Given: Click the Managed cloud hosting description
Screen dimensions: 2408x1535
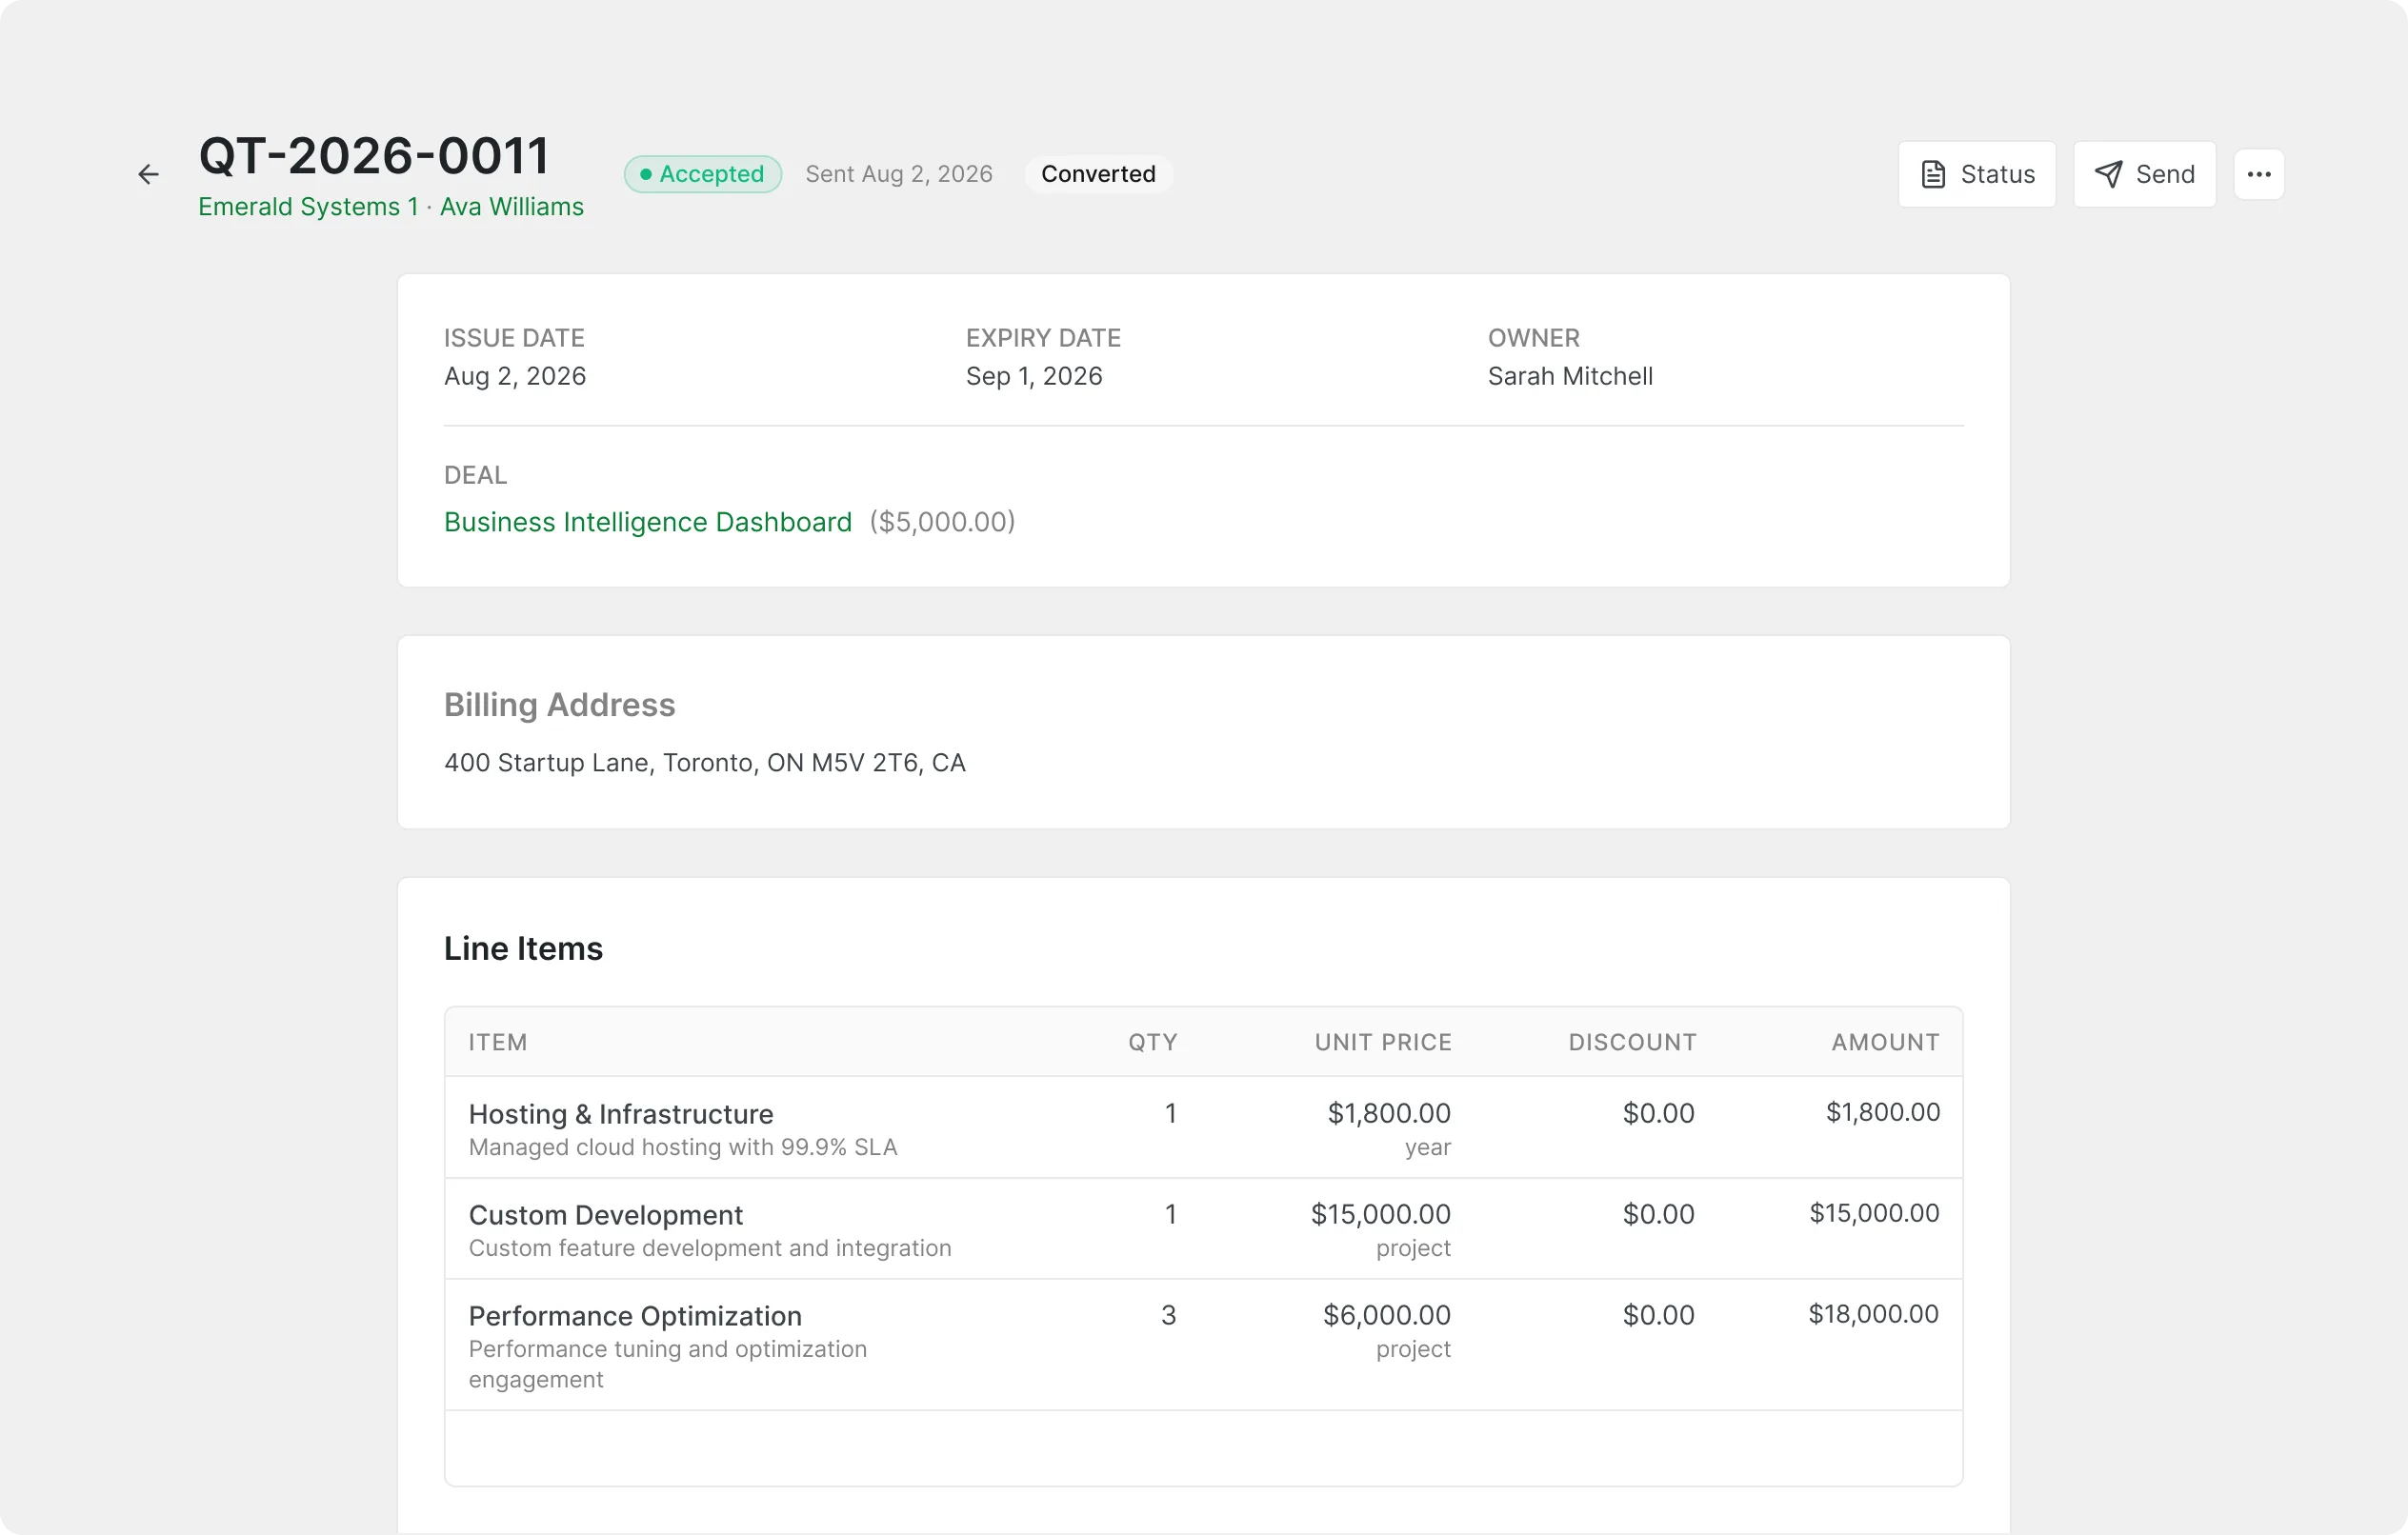Looking at the screenshot, I should point(683,1147).
